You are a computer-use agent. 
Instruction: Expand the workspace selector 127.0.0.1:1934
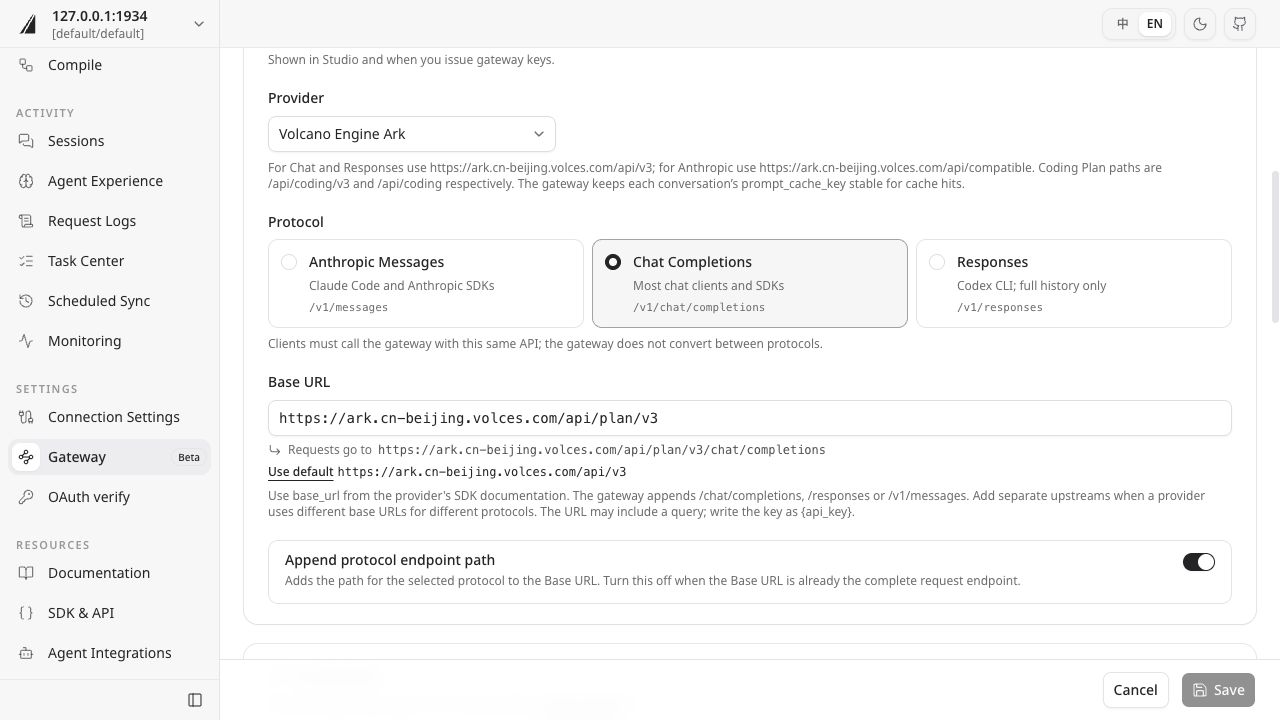[112, 24]
